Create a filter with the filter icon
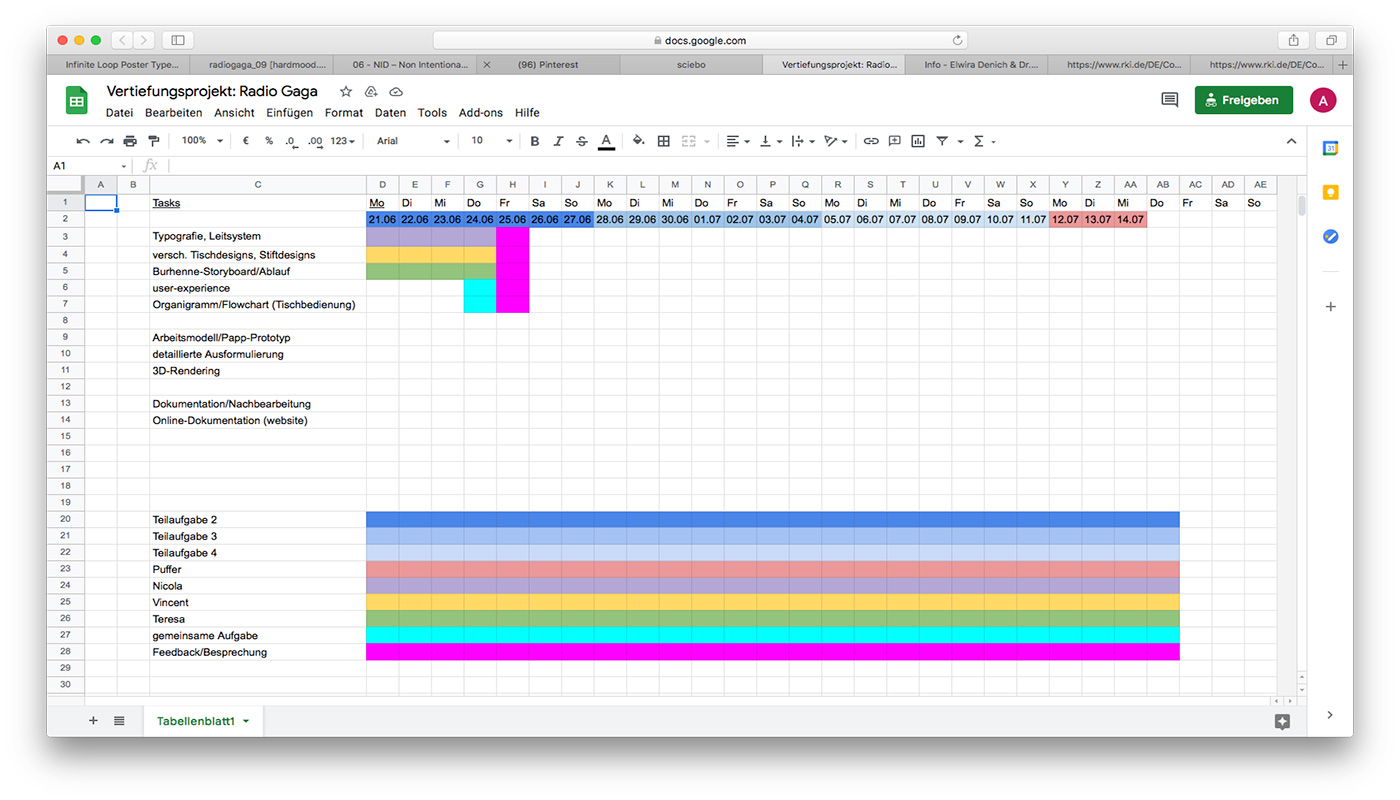 point(941,141)
